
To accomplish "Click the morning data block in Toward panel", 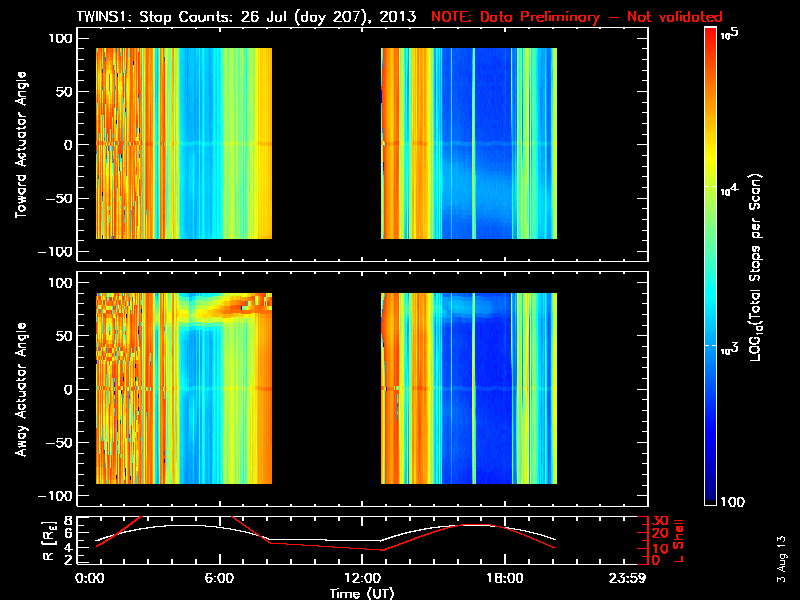I will coord(184,143).
